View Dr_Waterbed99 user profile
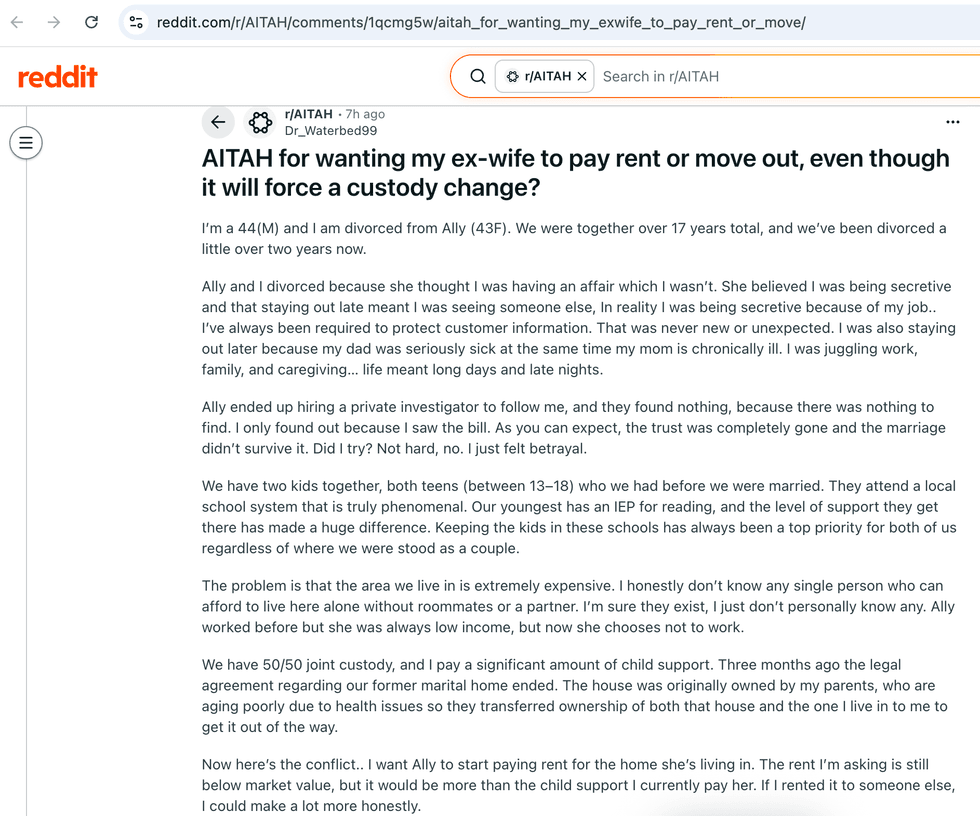Viewport: 980px width, 816px height. pyautogui.click(x=331, y=131)
